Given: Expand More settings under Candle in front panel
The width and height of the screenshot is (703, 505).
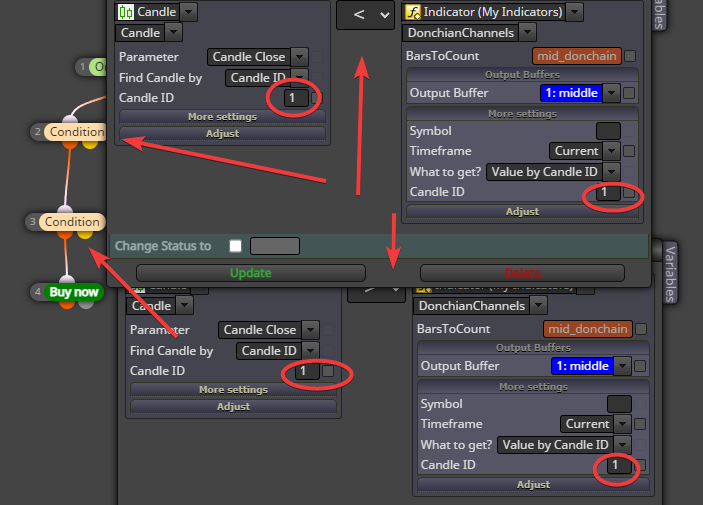Looking at the screenshot, I should (222, 117).
